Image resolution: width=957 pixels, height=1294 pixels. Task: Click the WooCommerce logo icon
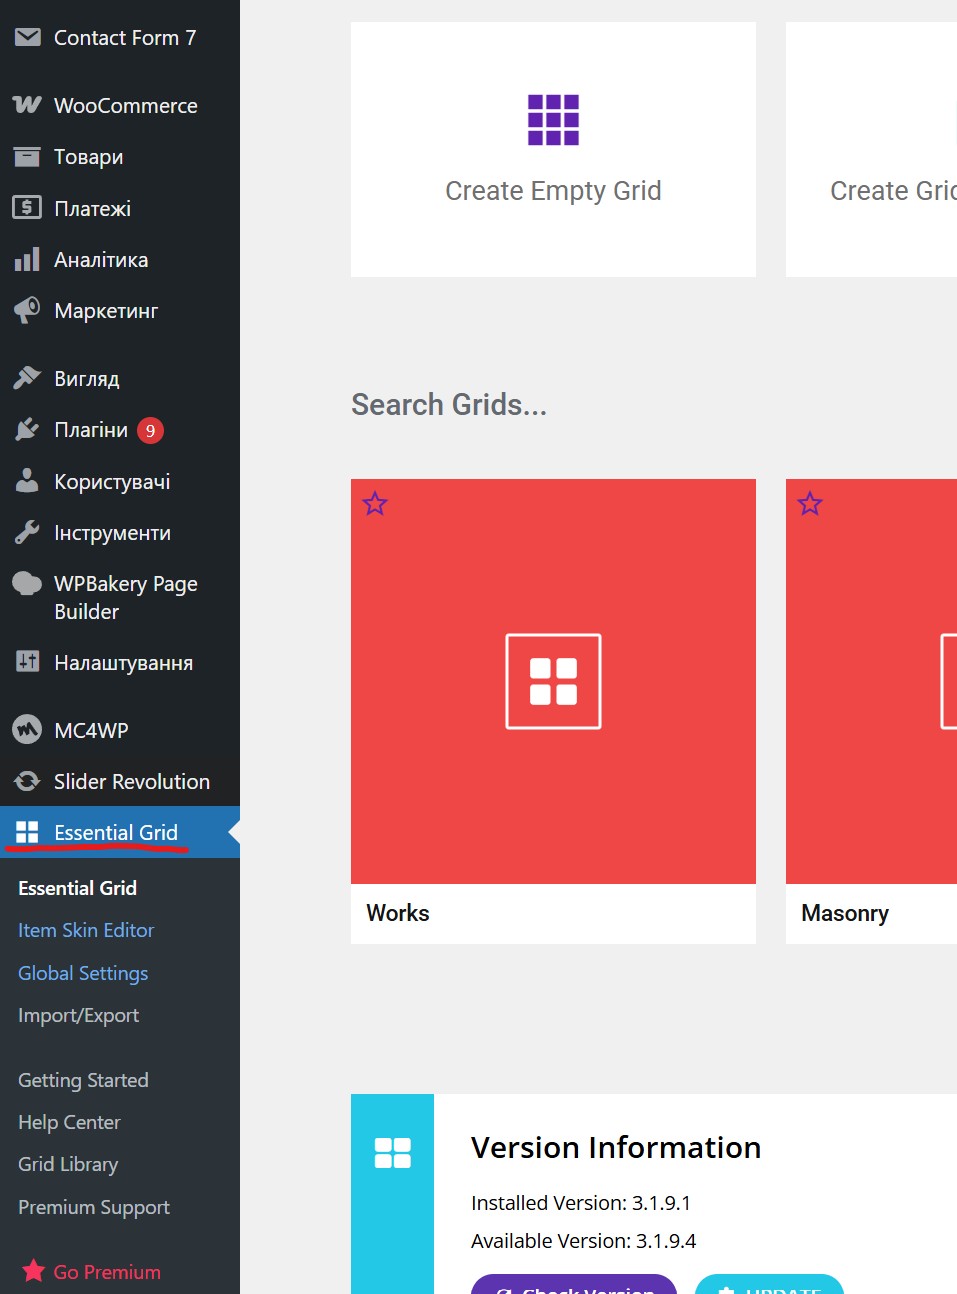click(x=27, y=105)
